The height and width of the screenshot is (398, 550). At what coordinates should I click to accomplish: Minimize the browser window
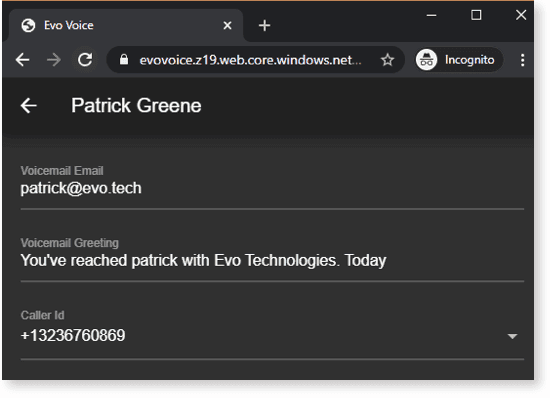click(431, 15)
